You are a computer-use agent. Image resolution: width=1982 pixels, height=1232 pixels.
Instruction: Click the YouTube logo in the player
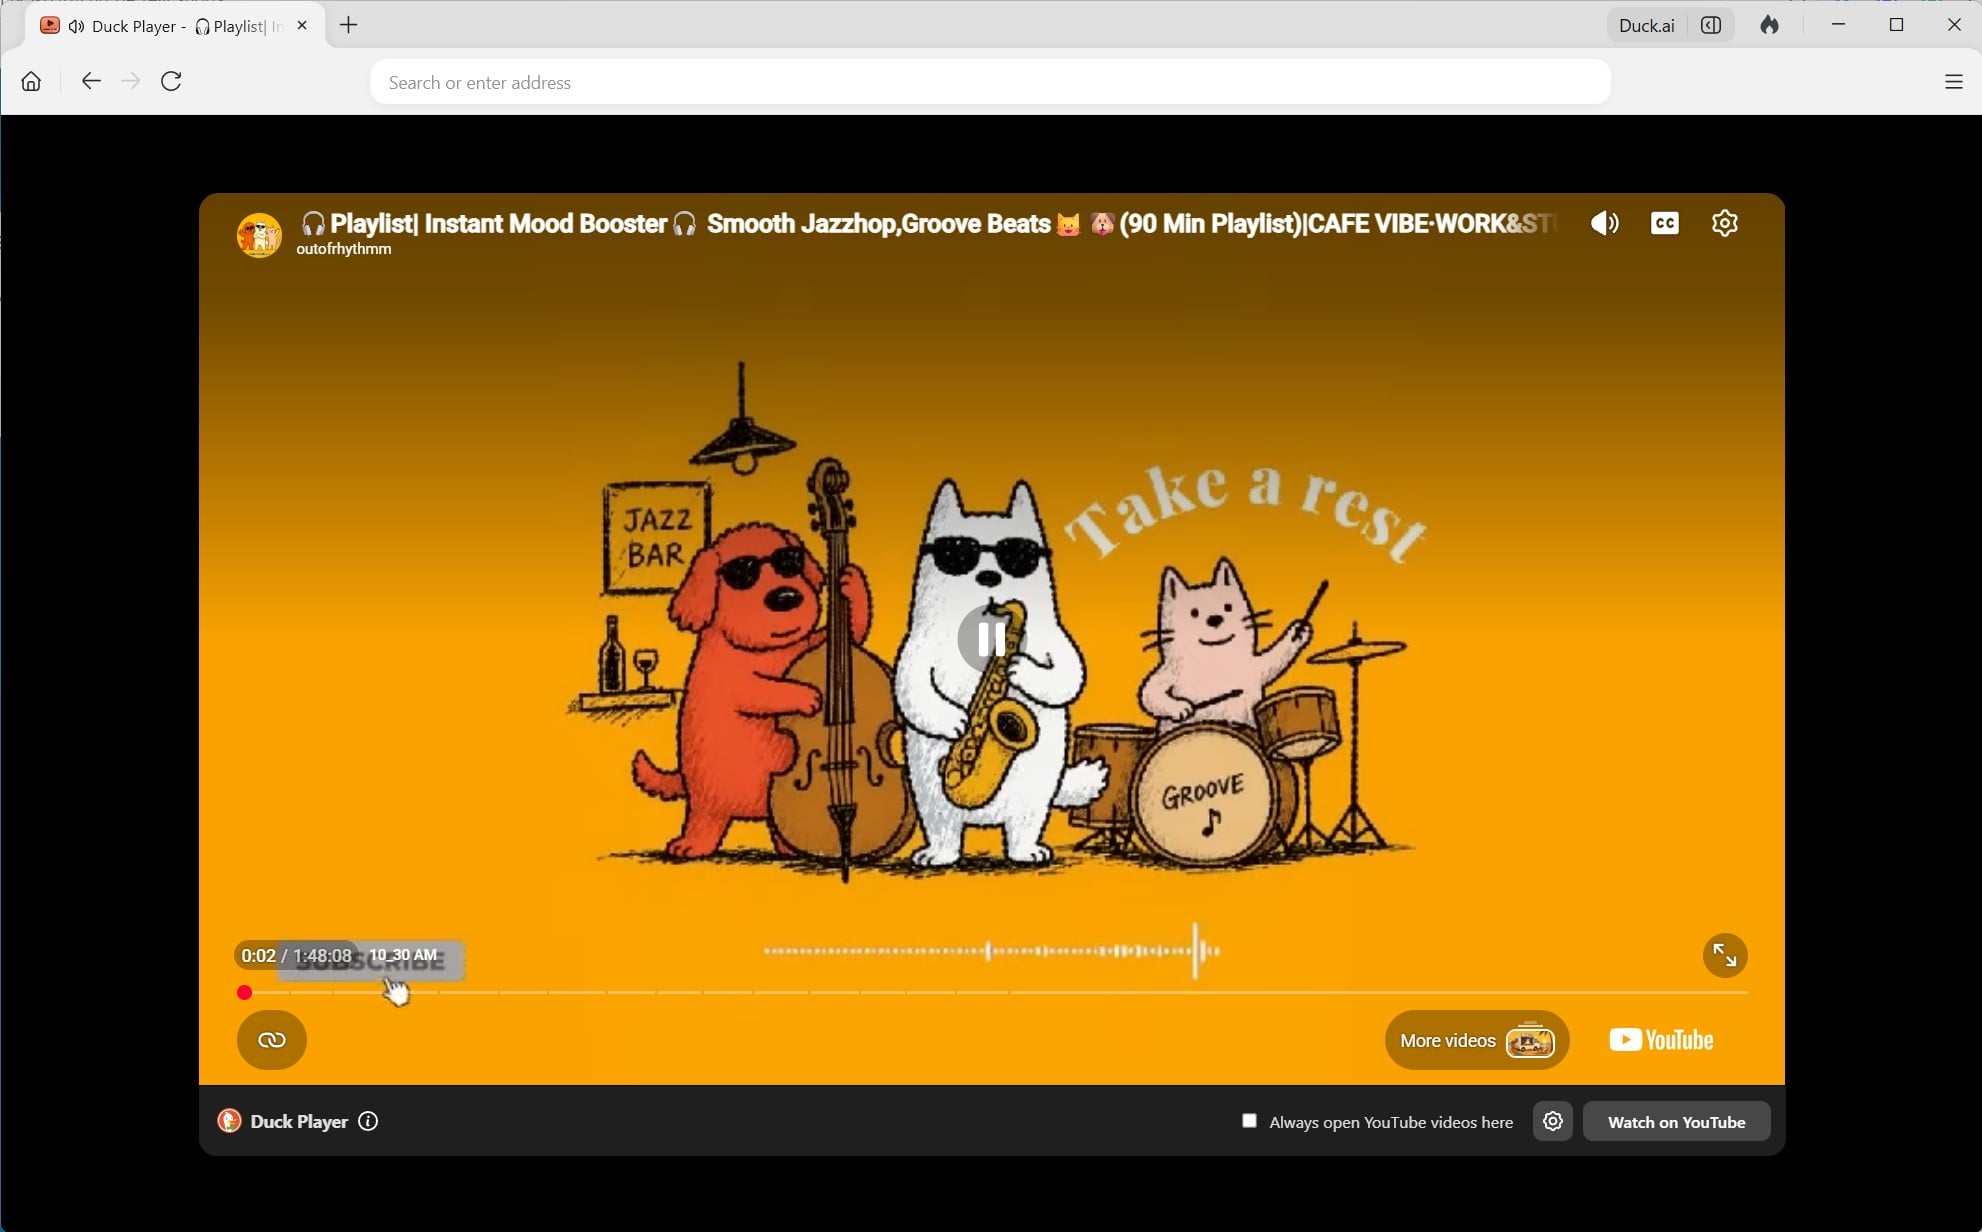[x=1661, y=1040]
